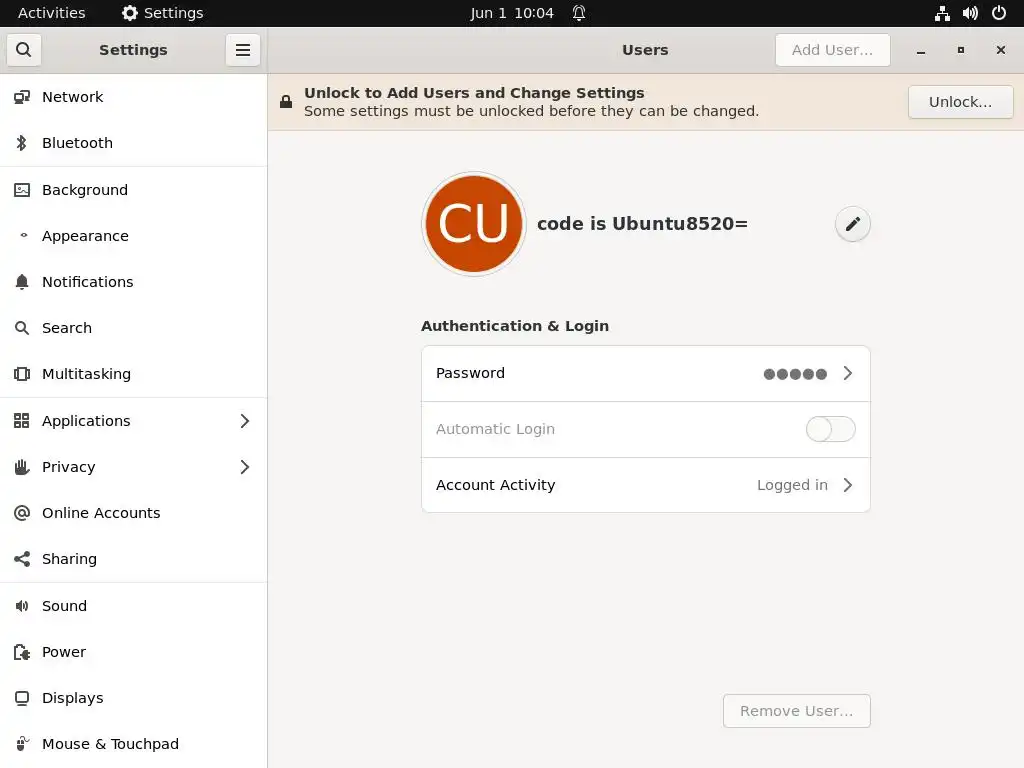
Task: Click the Power icon in sidebar
Action: pyautogui.click(x=22, y=652)
